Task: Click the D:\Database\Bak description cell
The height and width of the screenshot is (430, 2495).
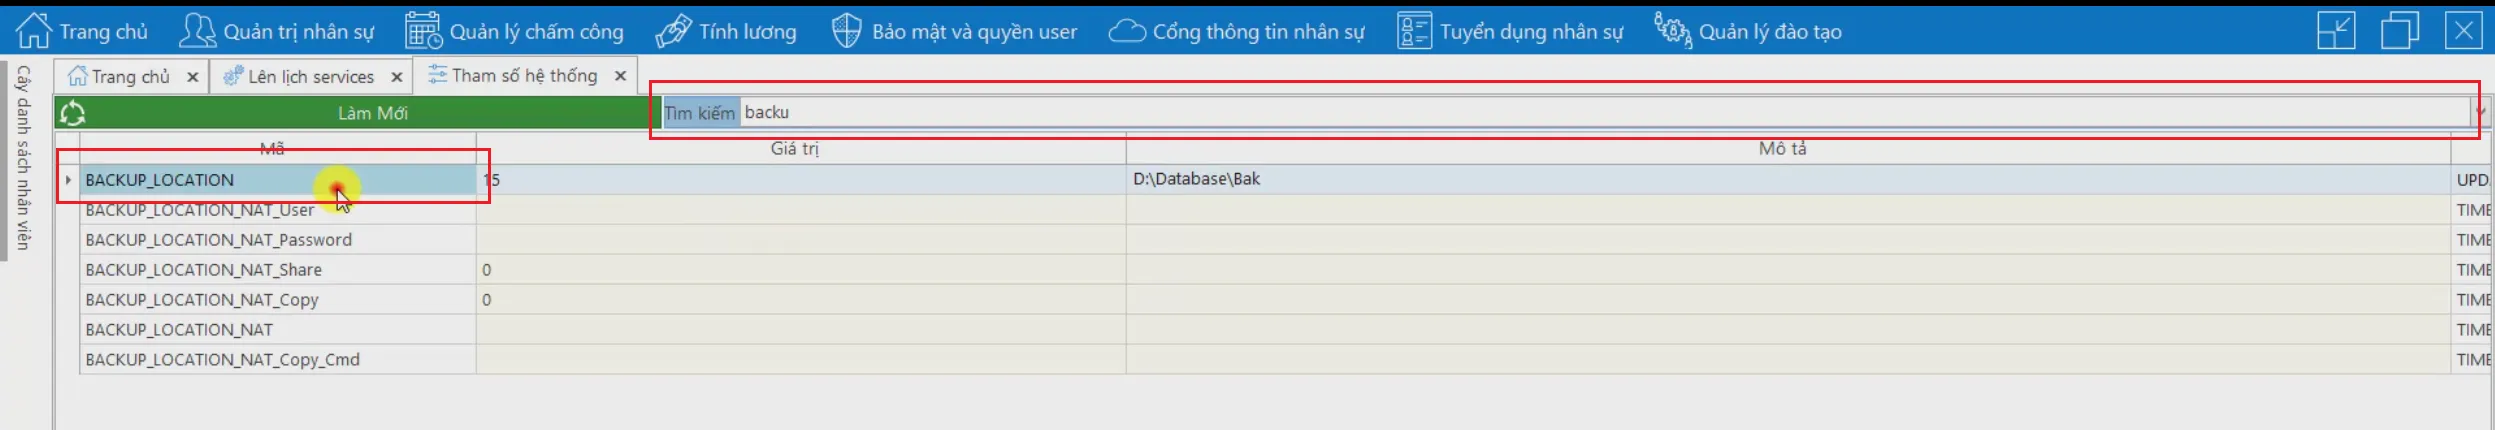Action: [x=1788, y=179]
